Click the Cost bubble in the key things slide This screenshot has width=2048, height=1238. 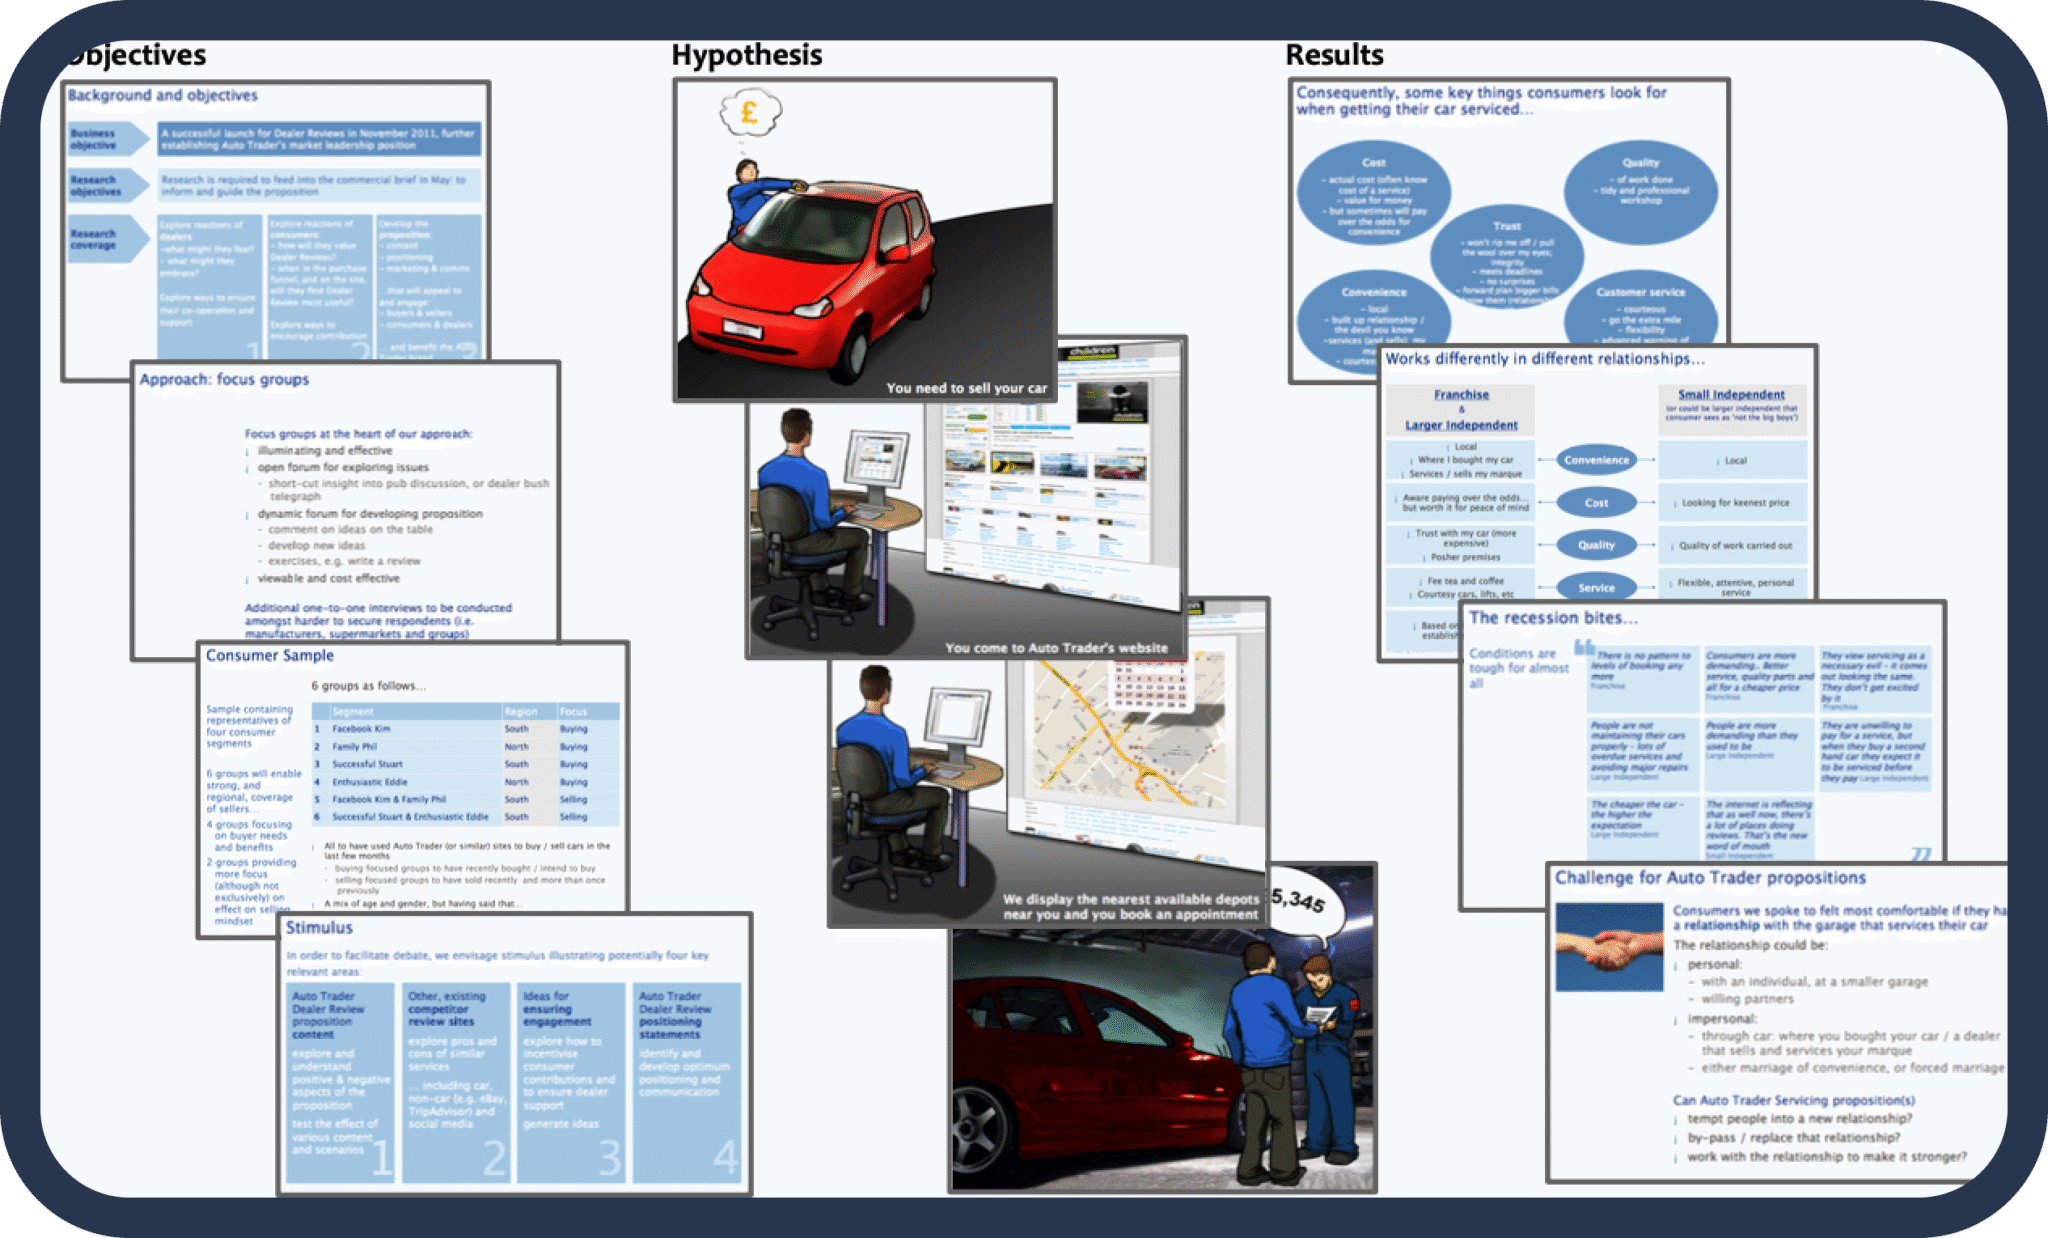1374,194
